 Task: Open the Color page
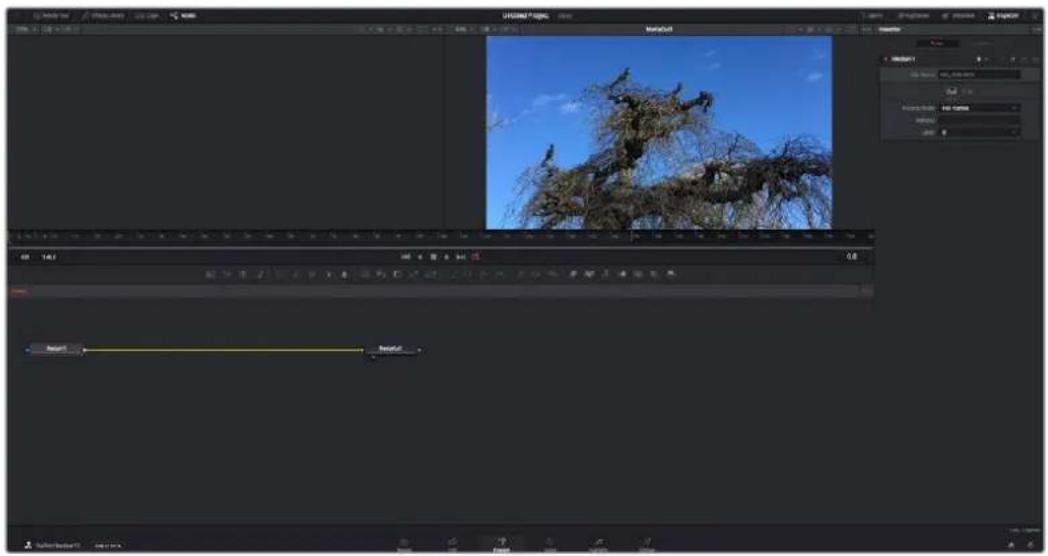point(549,545)
